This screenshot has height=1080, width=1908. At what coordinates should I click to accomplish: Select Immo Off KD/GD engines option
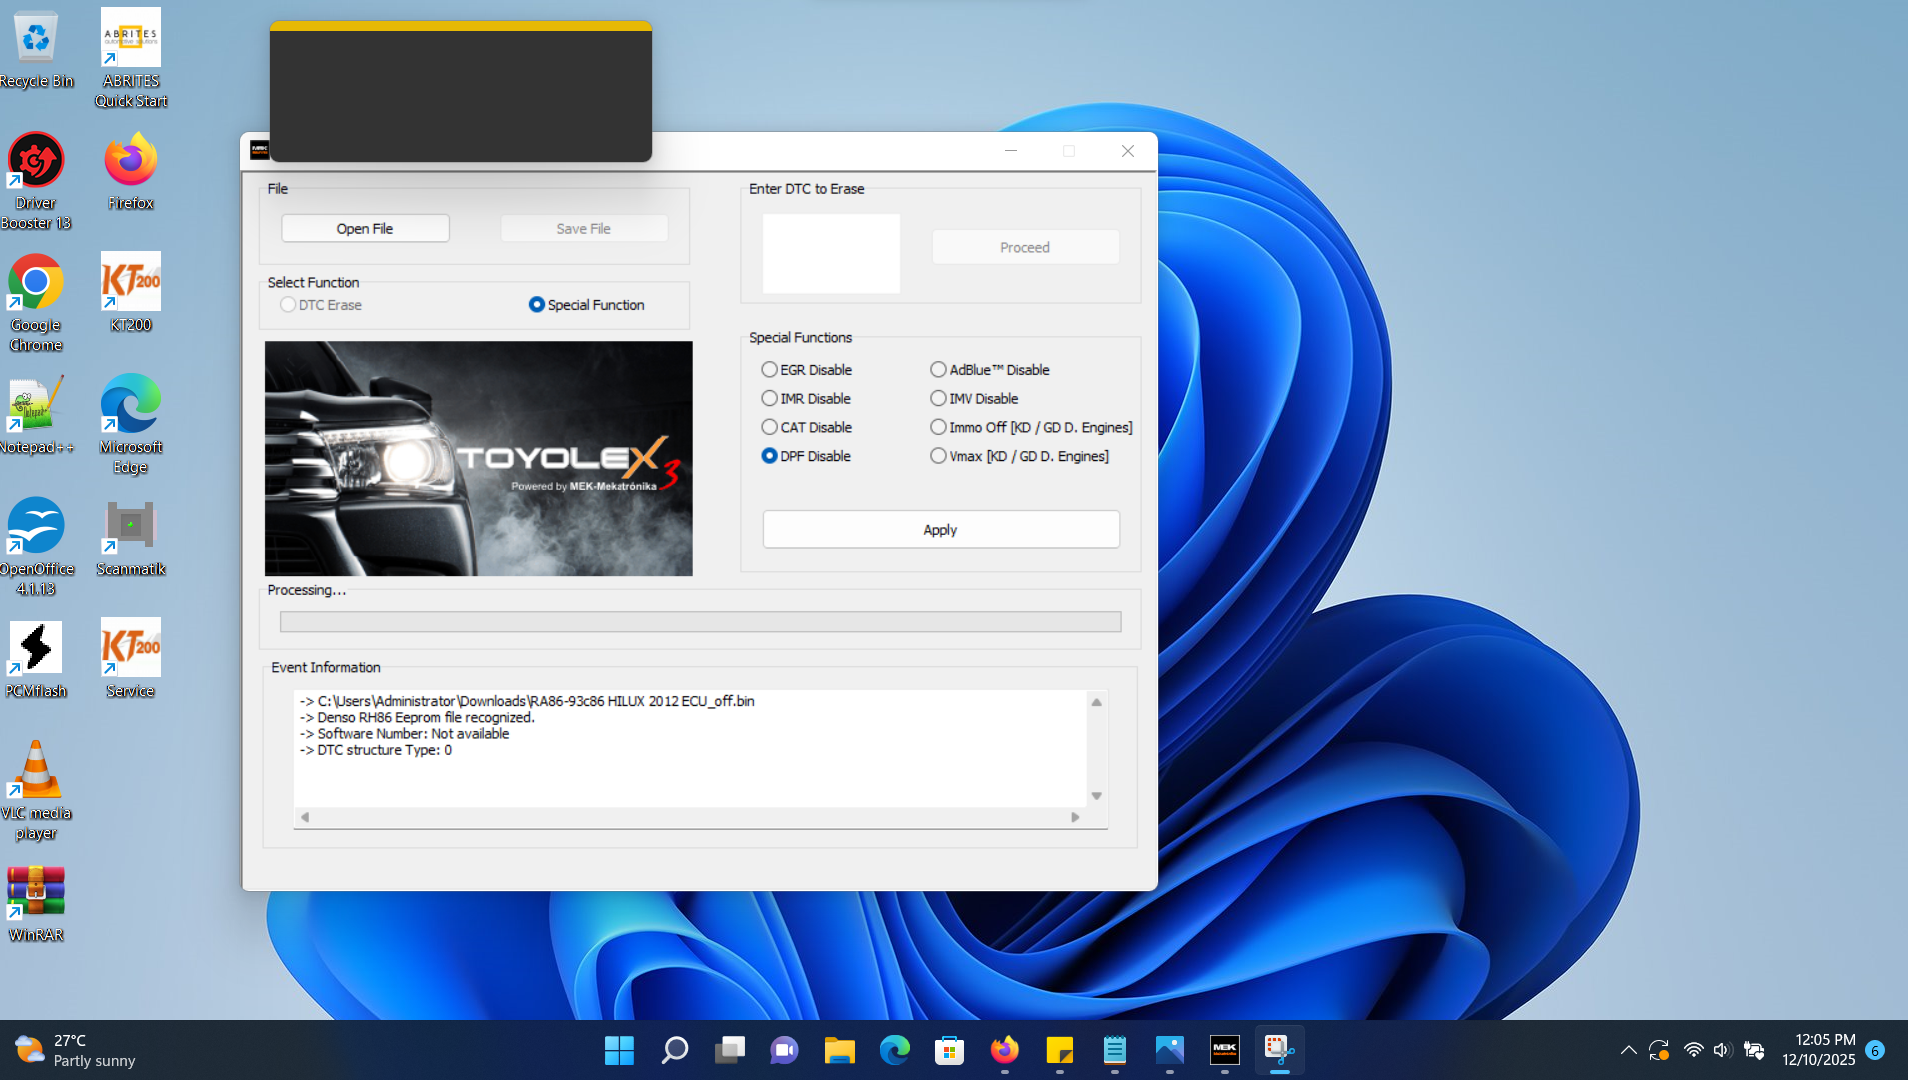coord(938,427)
